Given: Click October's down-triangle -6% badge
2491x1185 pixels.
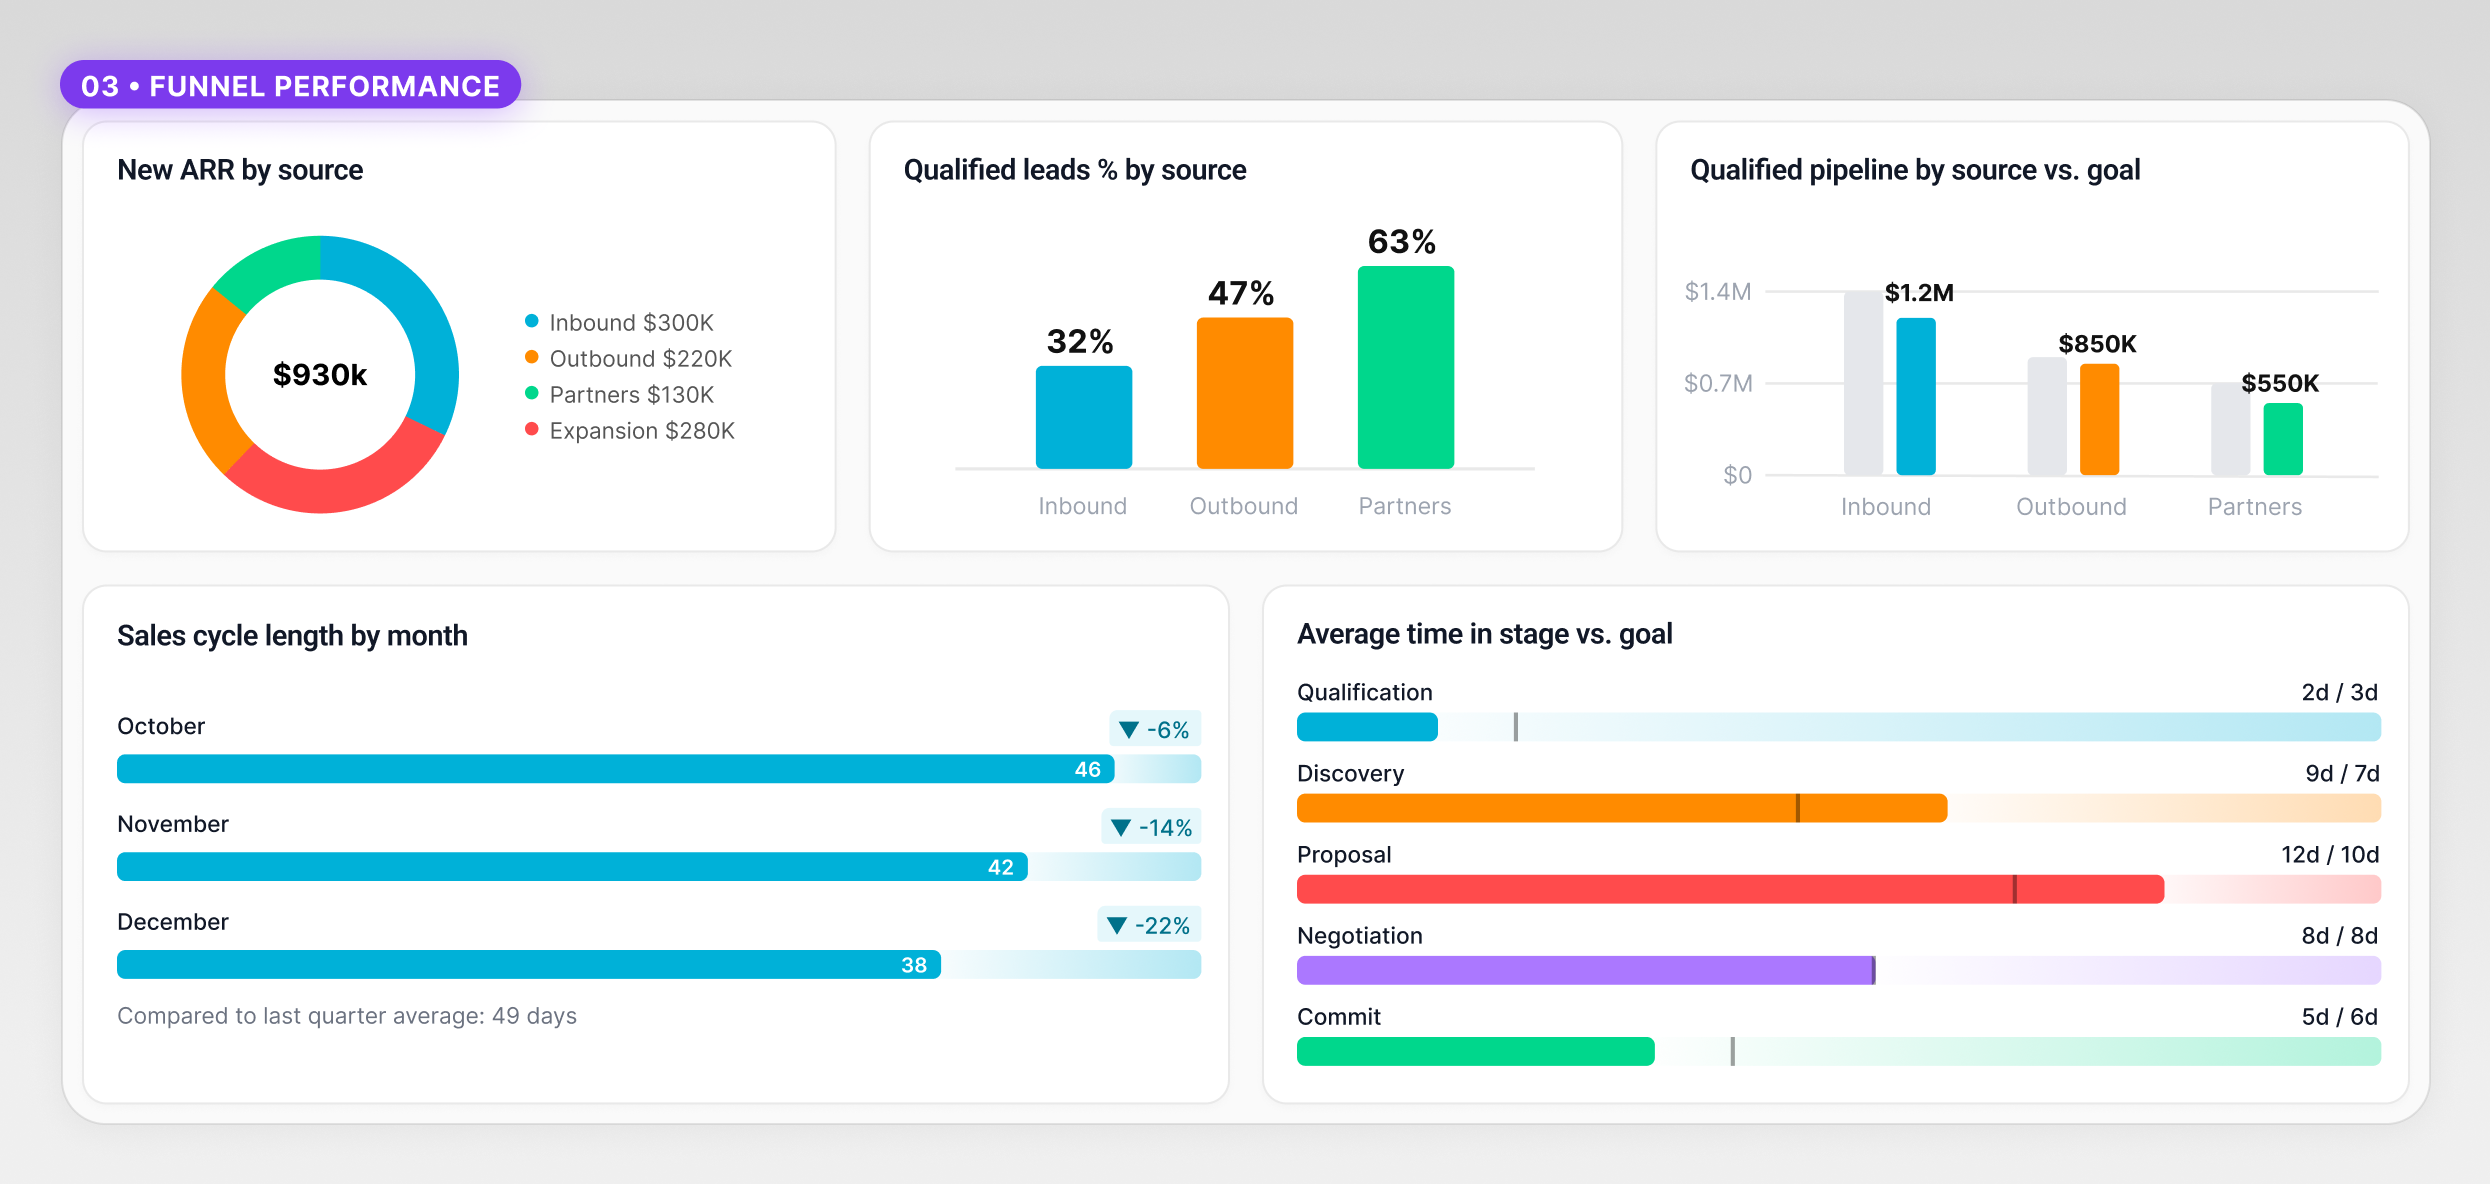Looking at the screenshot, I should [x=1155, y=729].
